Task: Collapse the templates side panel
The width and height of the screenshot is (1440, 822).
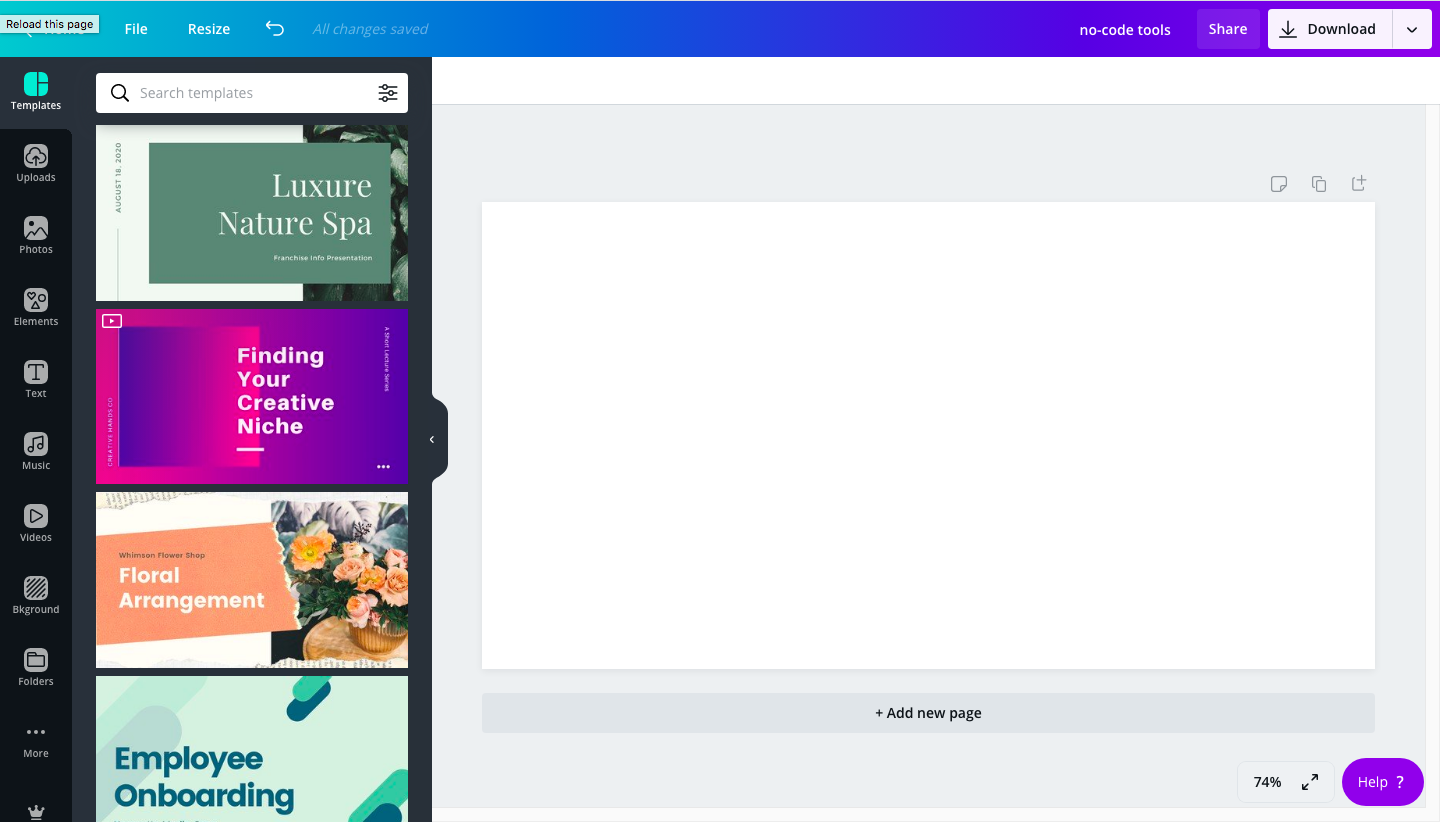Action: [433, 440]
